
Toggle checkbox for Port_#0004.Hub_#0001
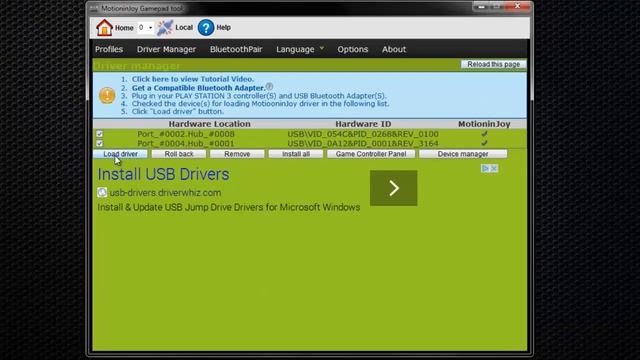(100, 143)
